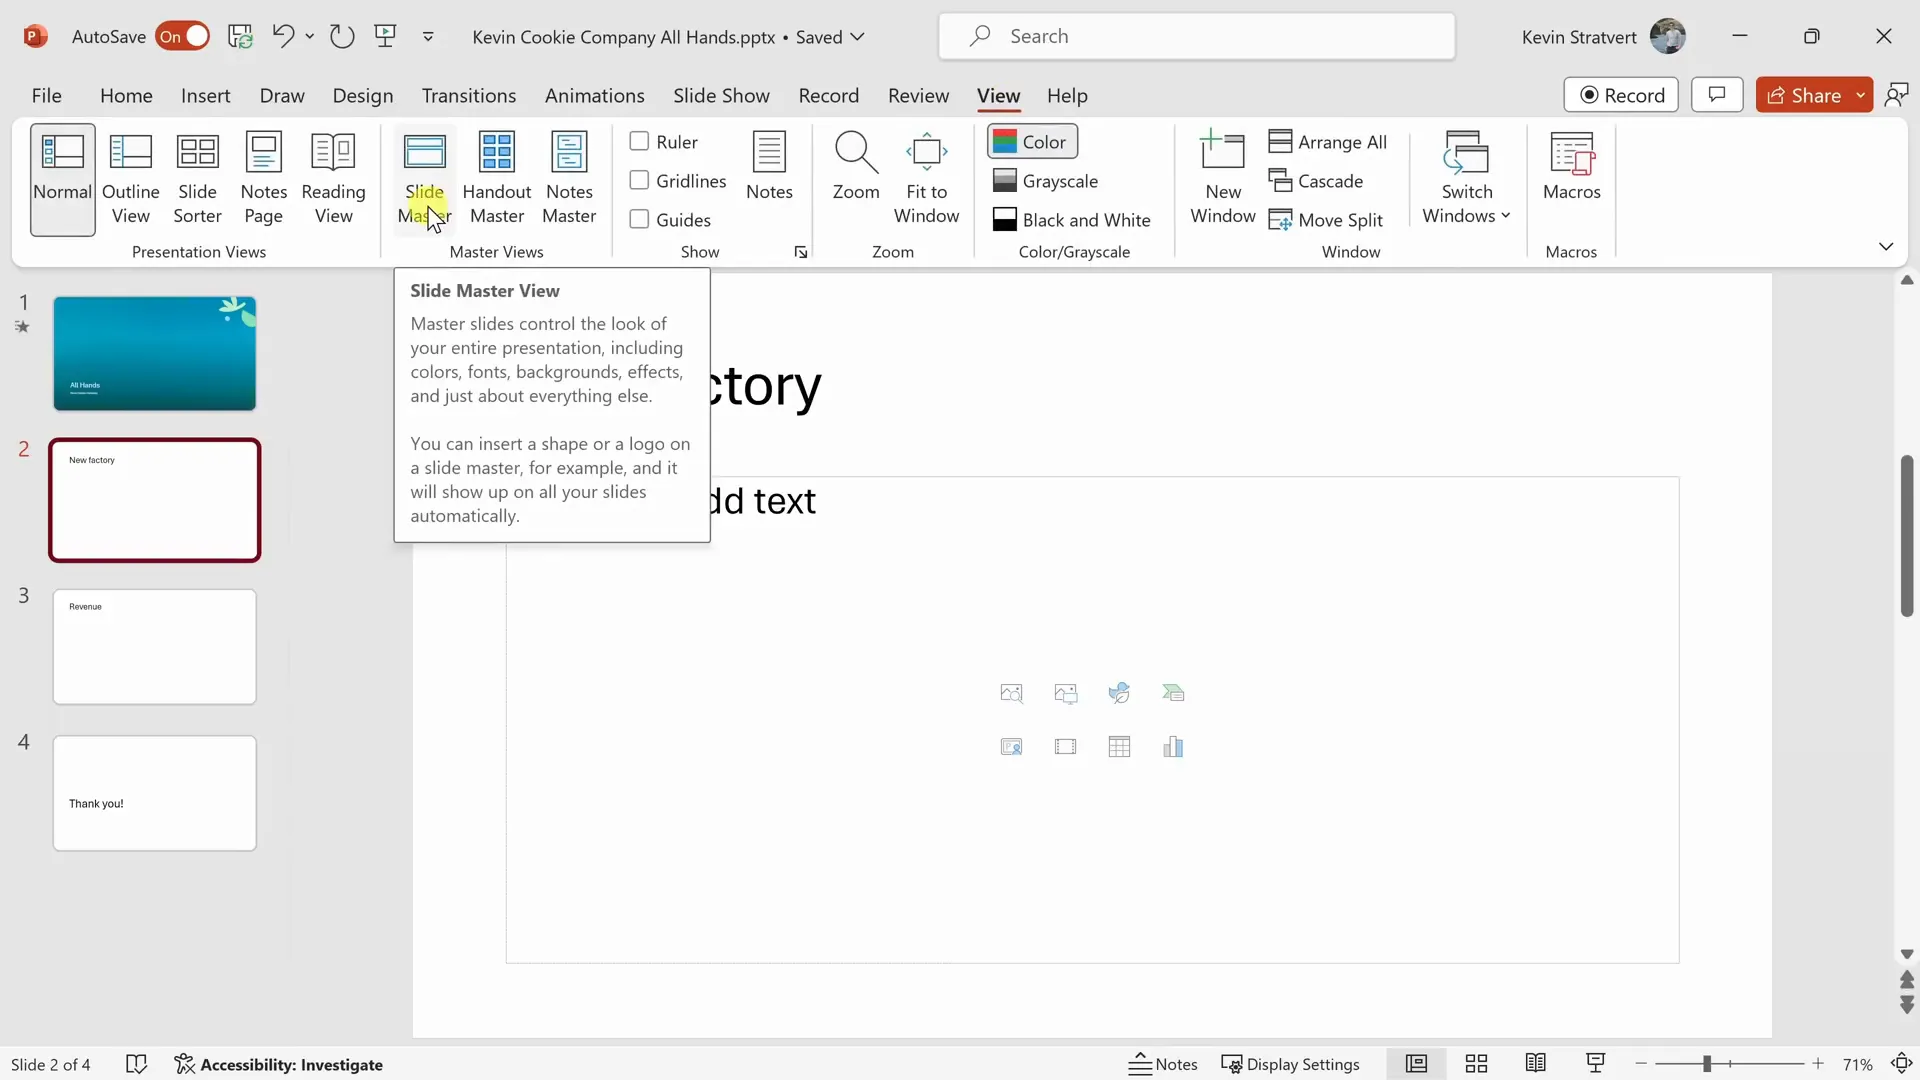Open file name saved-status dropdown
The height and width of the screenshot is (1080, 1920).
coord(857,37)
